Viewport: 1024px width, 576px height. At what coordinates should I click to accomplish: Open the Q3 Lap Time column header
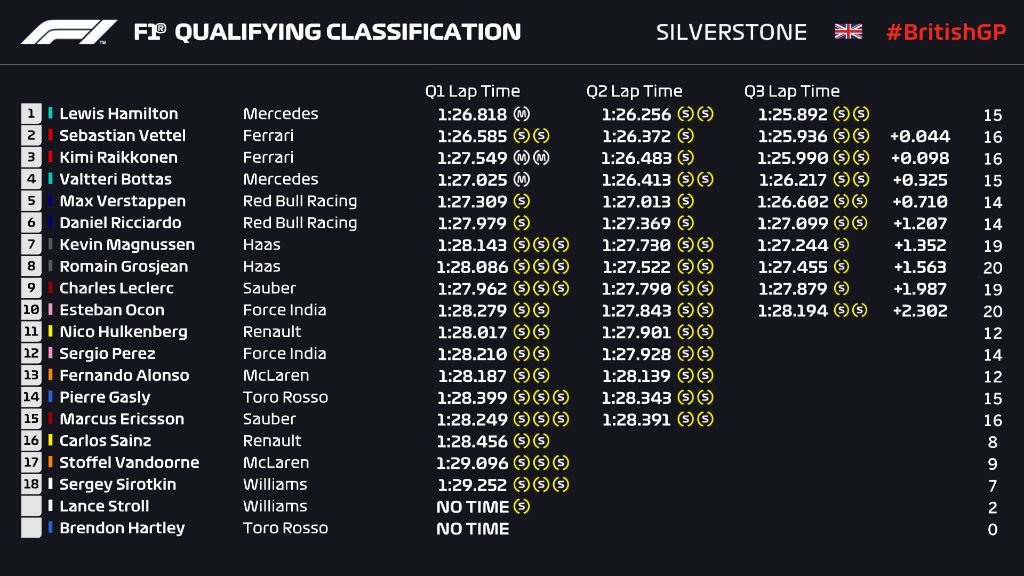[792, 91]
